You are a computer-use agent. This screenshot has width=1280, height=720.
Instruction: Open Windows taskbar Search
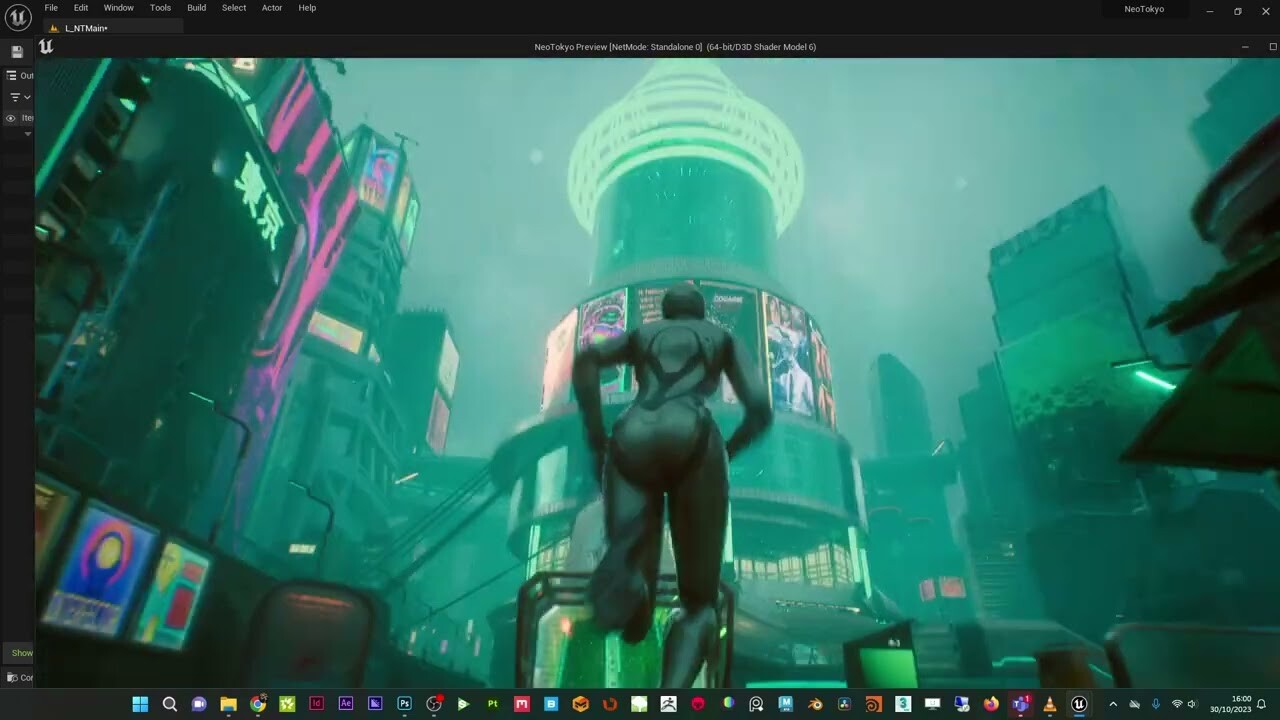[x=169, y=704]
